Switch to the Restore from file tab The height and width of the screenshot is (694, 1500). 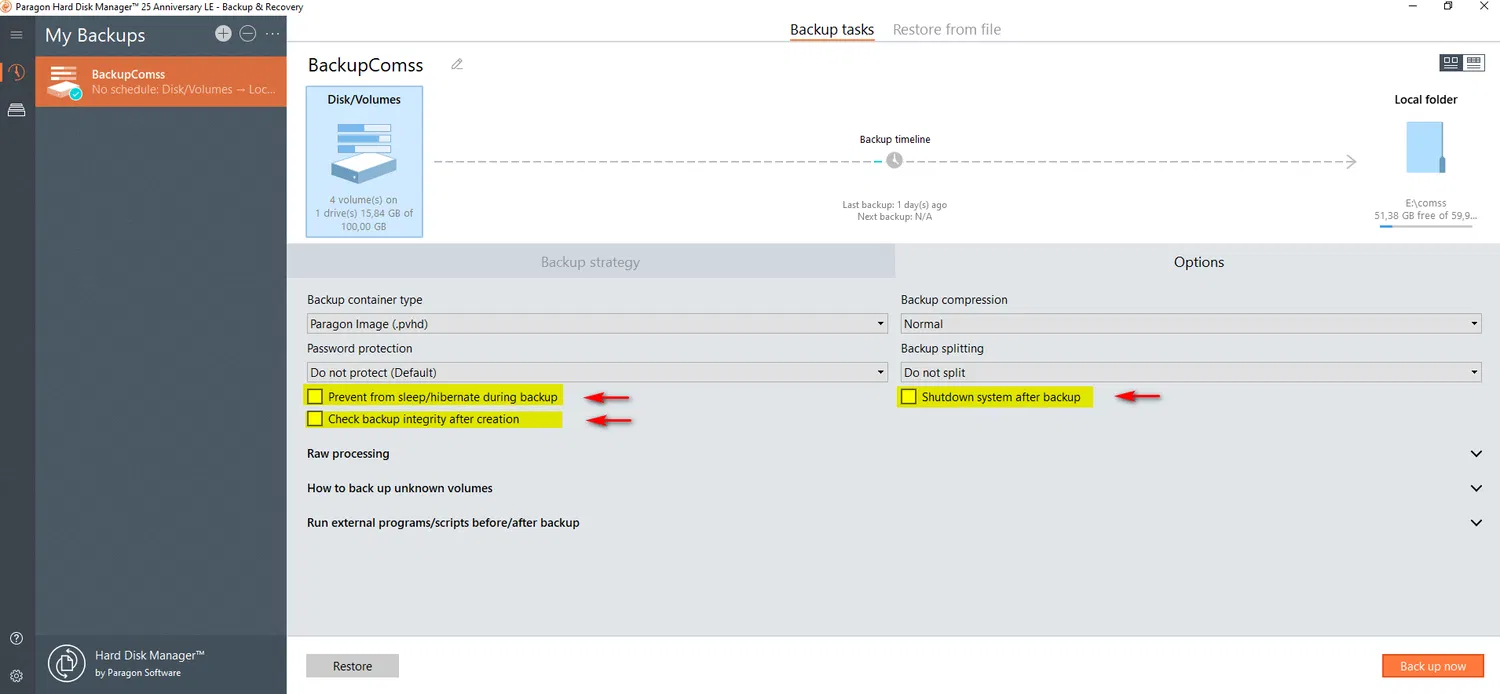(x=946, y=30)
